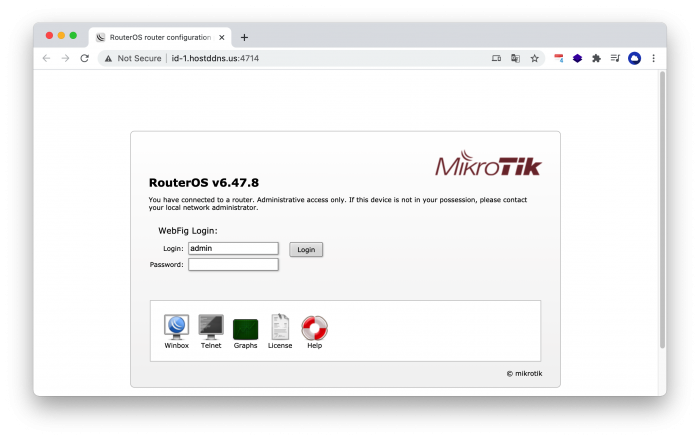Click the Winbox text label

(x=176, y=345)
